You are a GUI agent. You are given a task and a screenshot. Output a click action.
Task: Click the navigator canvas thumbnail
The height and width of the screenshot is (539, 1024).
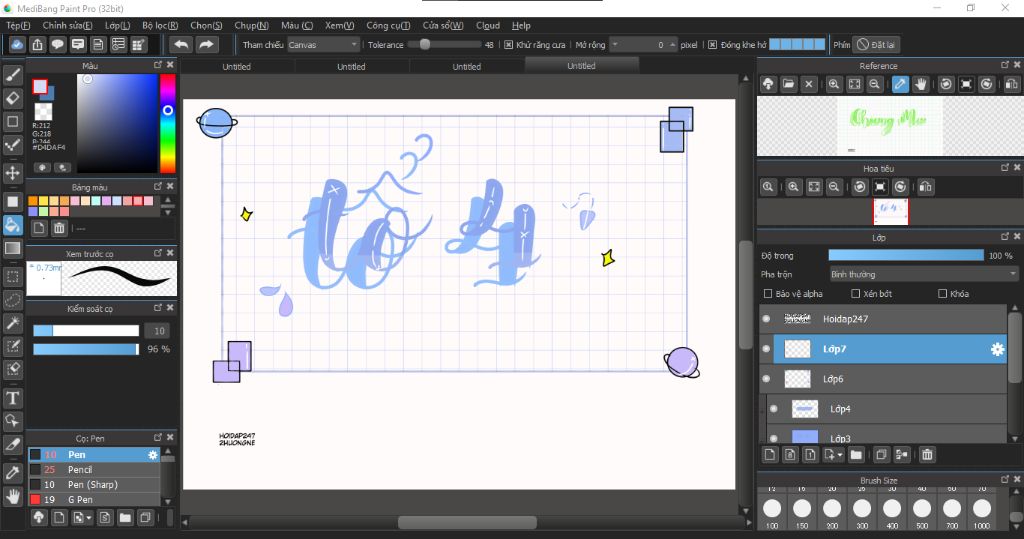tap(891, 212)
